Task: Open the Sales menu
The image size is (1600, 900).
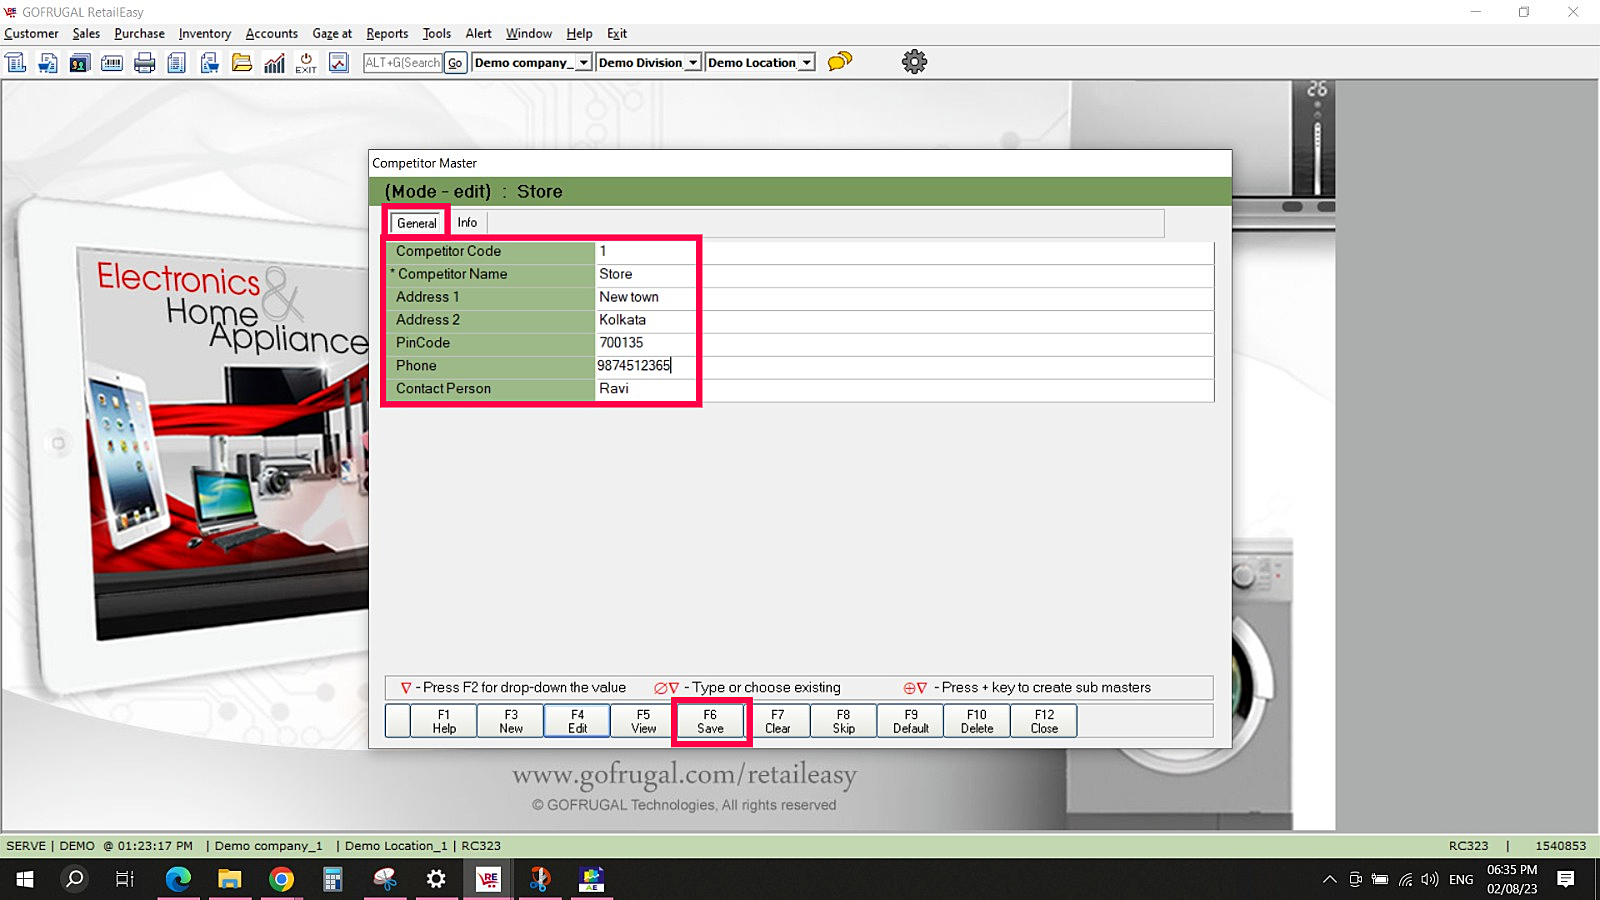Action: tap(86, 33)
